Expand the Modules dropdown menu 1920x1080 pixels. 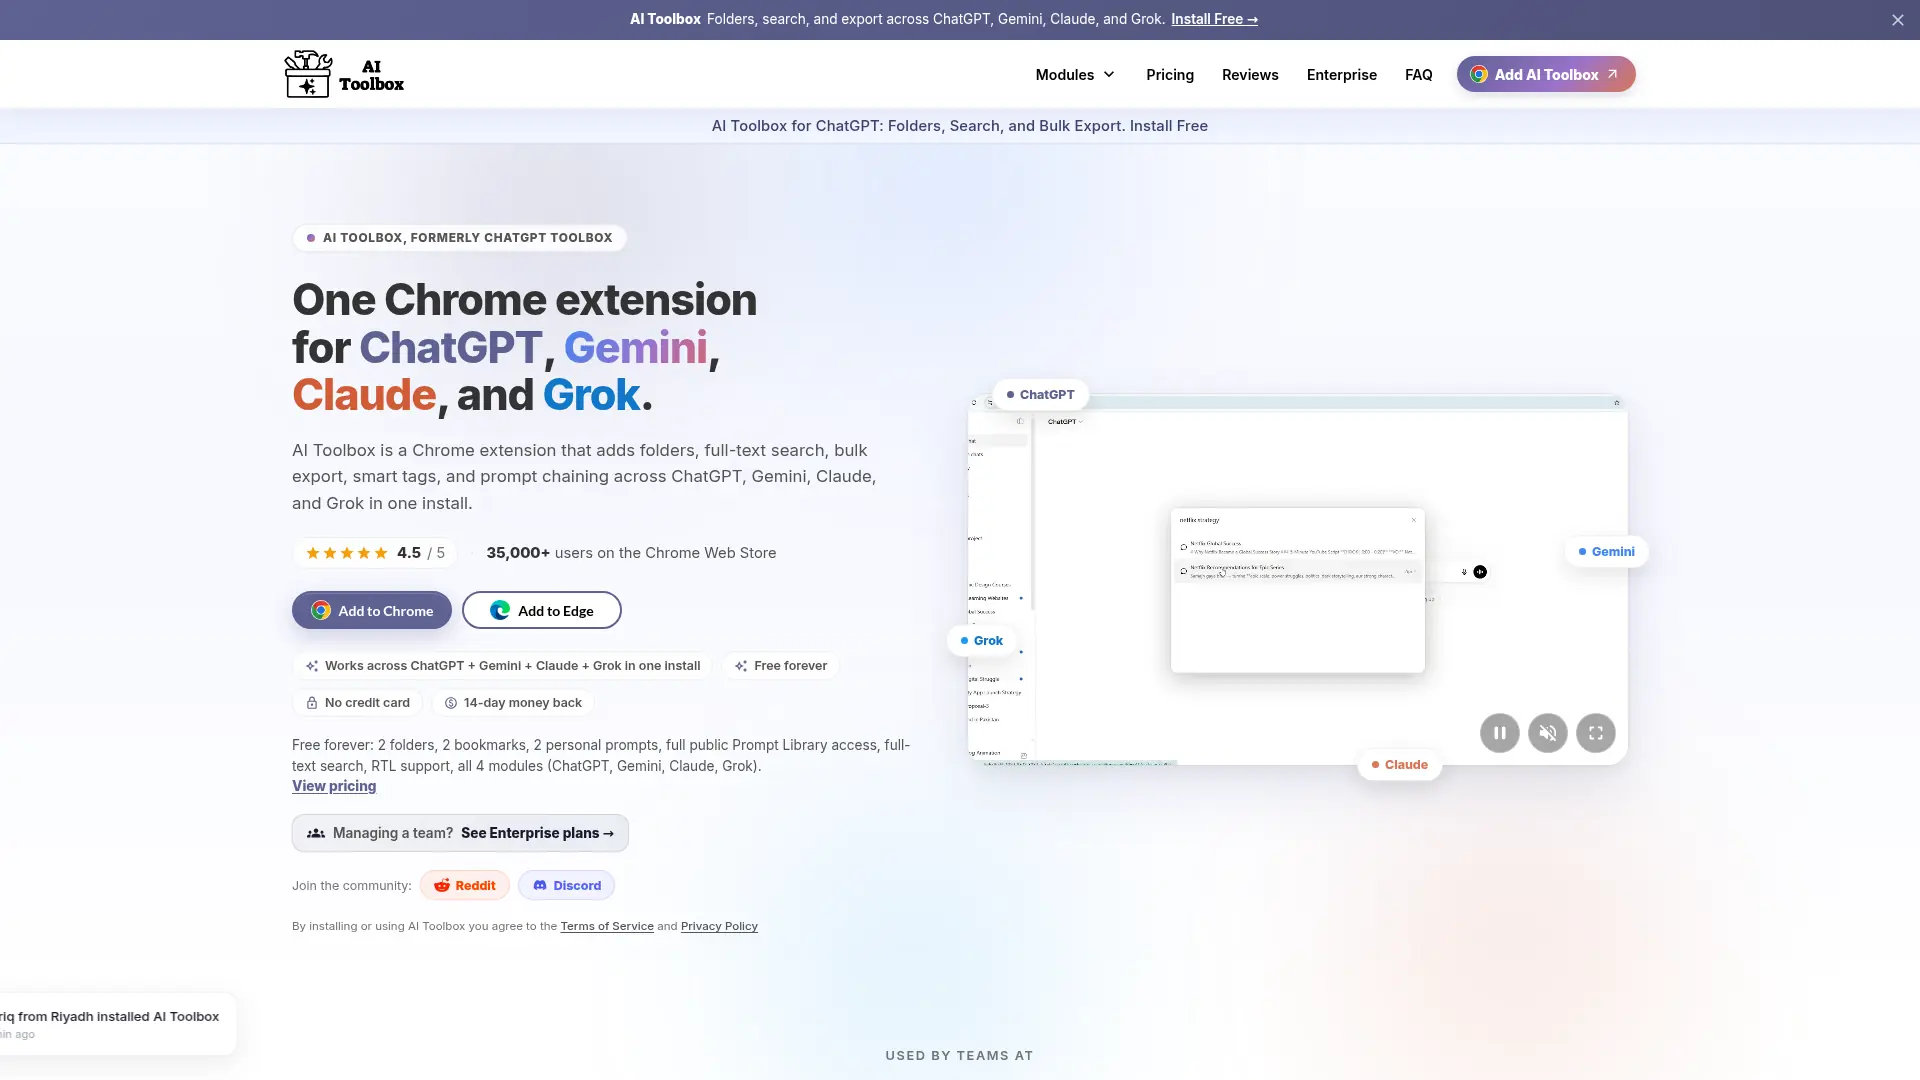click(1075, 74)
